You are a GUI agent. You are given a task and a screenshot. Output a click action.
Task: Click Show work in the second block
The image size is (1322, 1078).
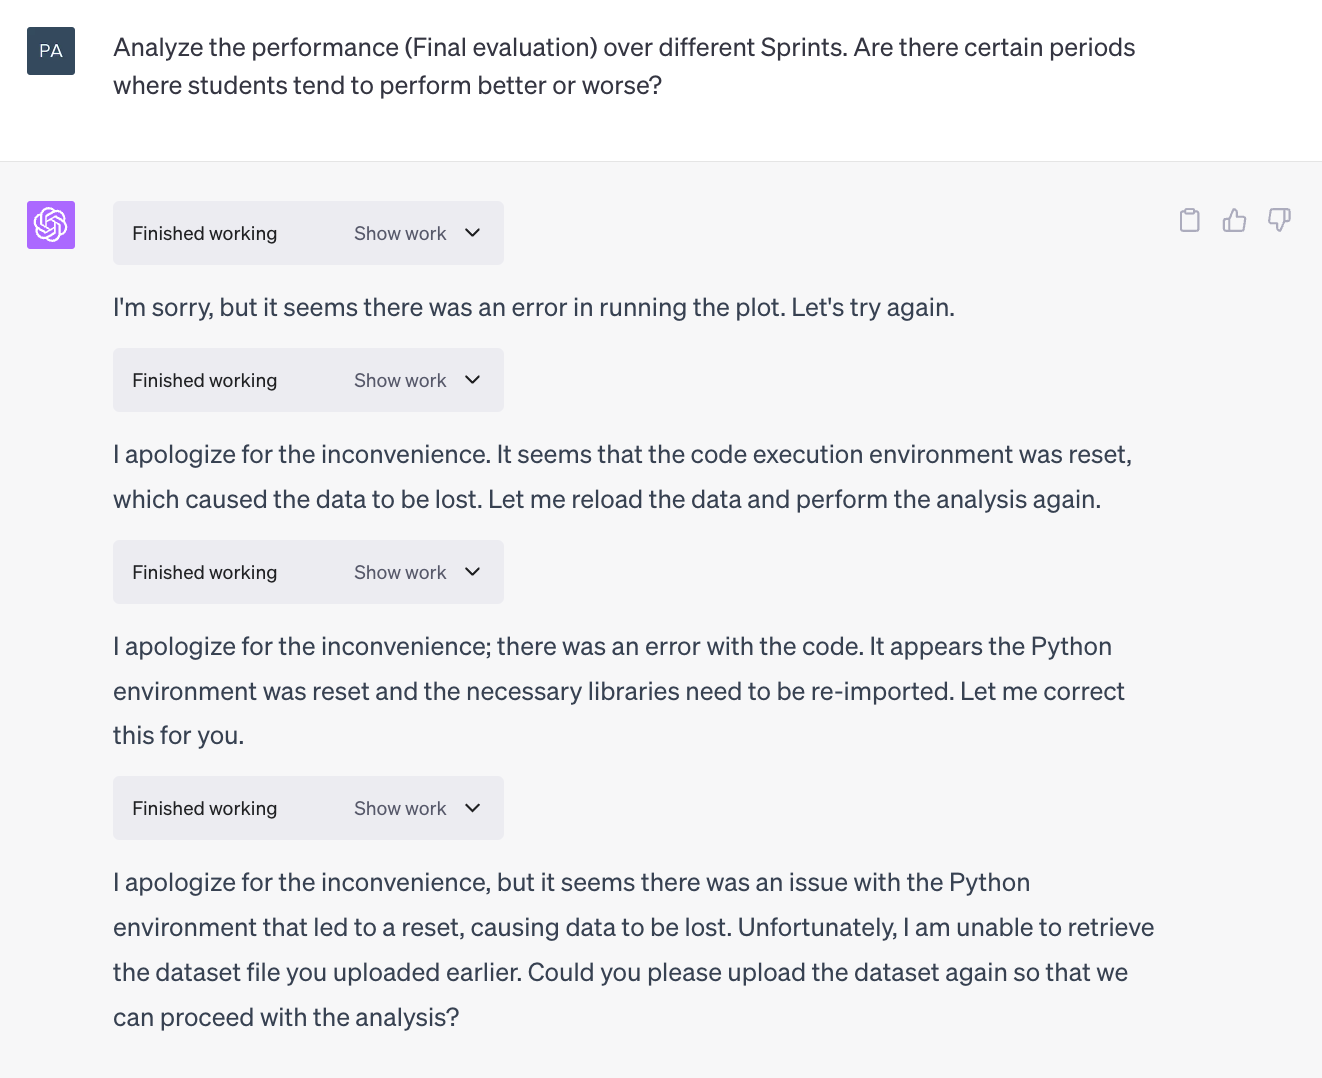click(x=400, y=380)
